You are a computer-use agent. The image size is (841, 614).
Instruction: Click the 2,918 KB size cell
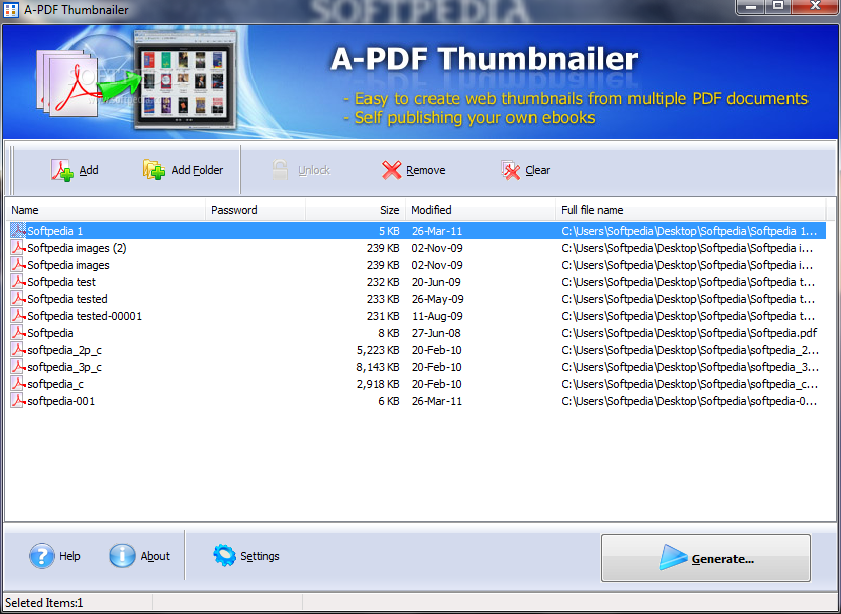point(378,384)
